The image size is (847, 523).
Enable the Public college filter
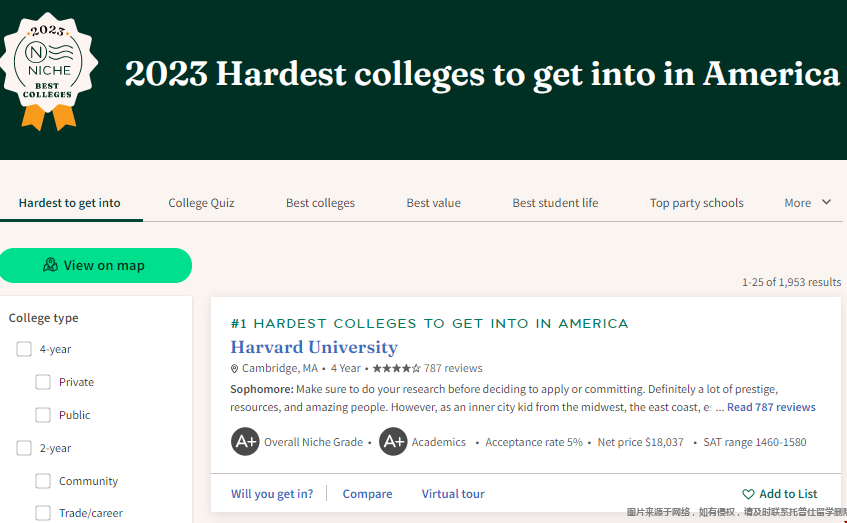click(43, 415)
